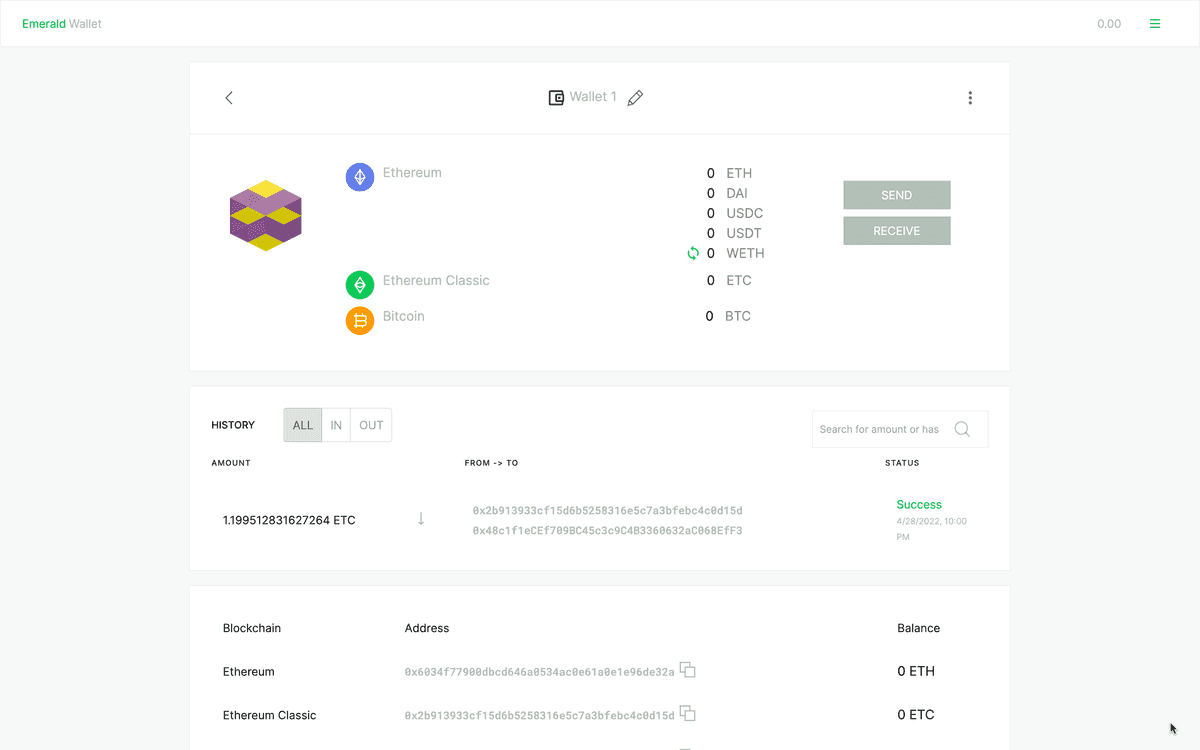
Task: Select the Ethereum logo icon
Action: tap(359, 176)
